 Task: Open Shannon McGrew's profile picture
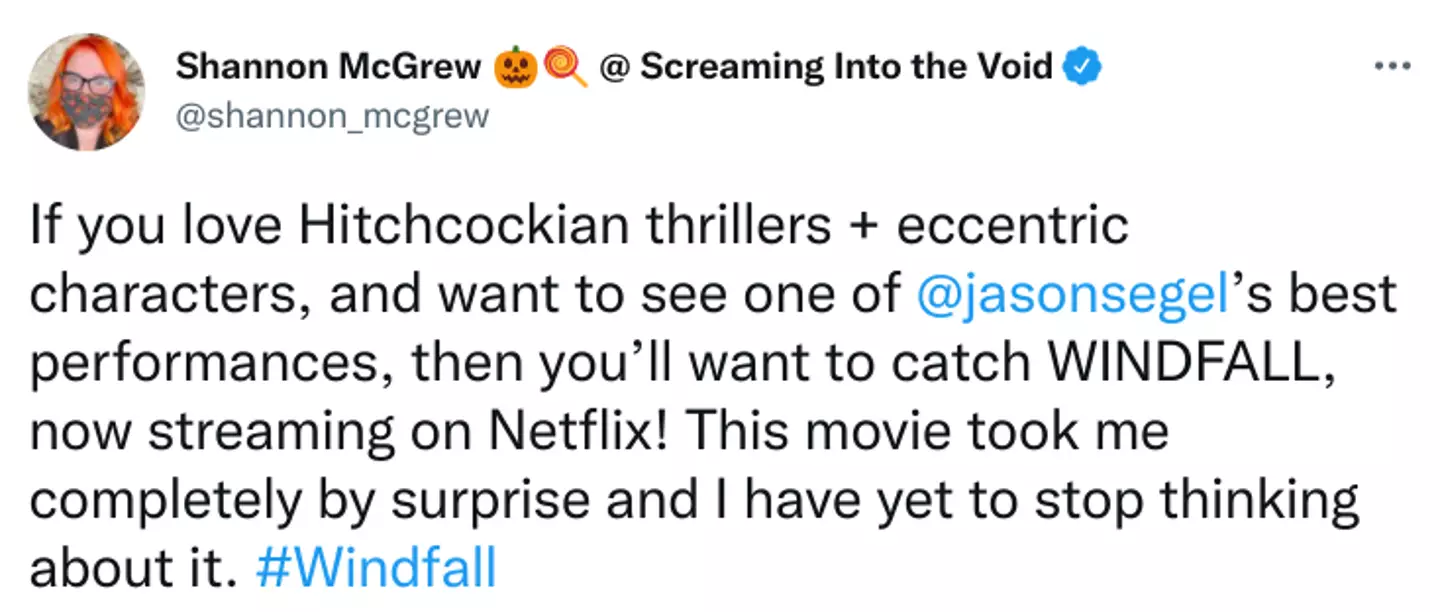click(87, 92)
